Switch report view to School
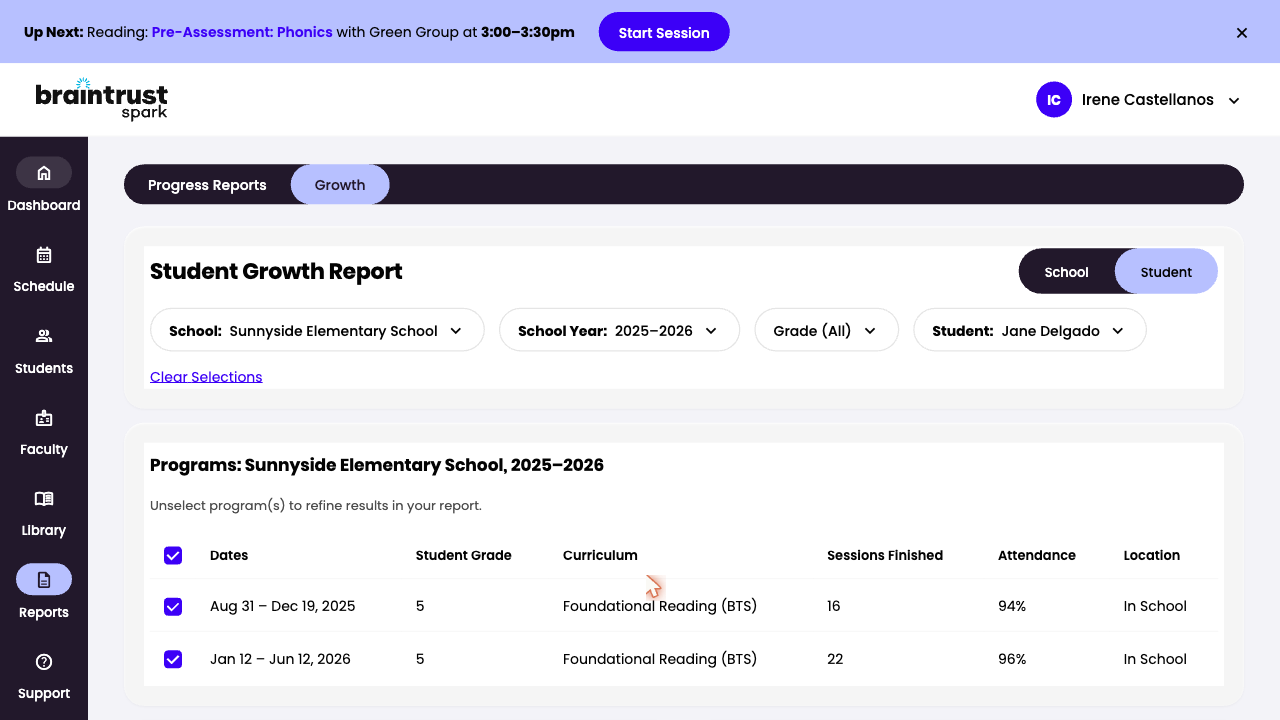This screenshot has height=720, width=1280. click(x=1066, y=272)
